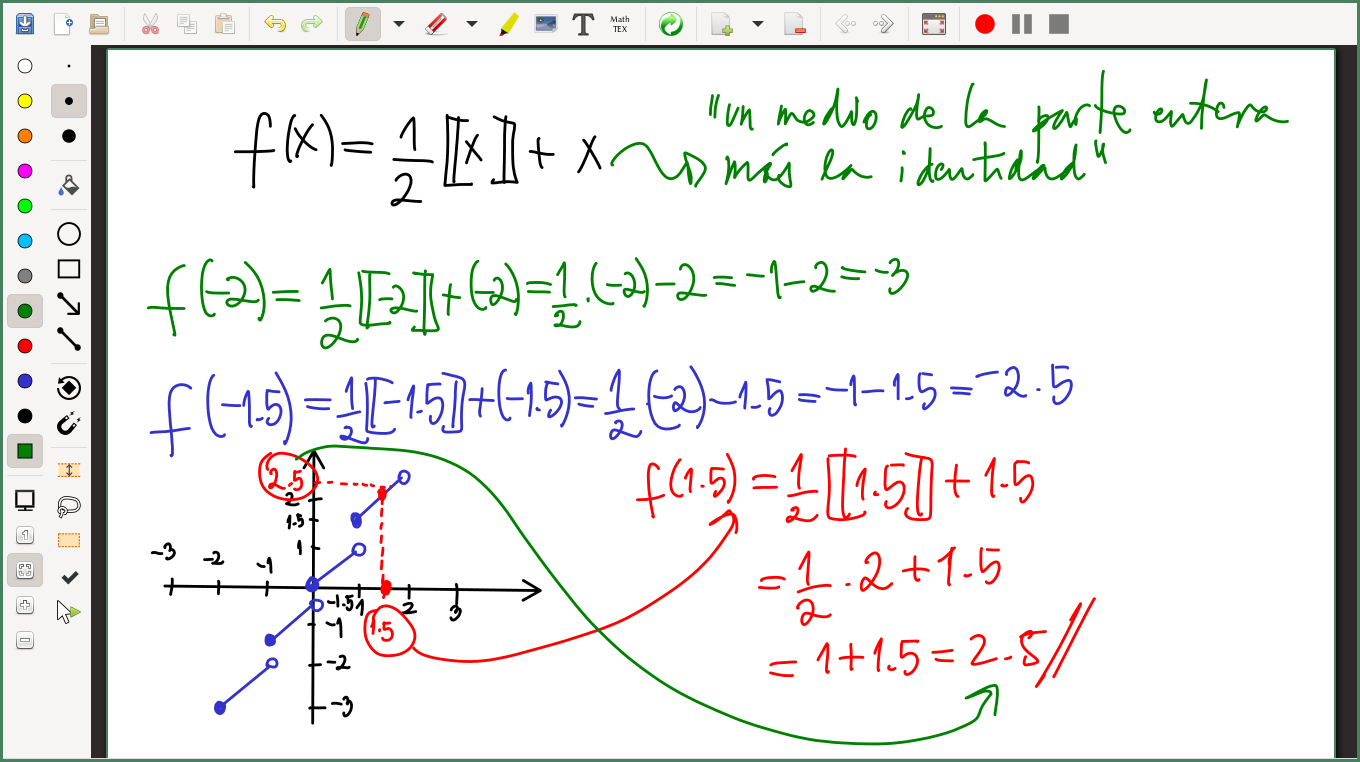Set thick line thickness

click(68, 136)
